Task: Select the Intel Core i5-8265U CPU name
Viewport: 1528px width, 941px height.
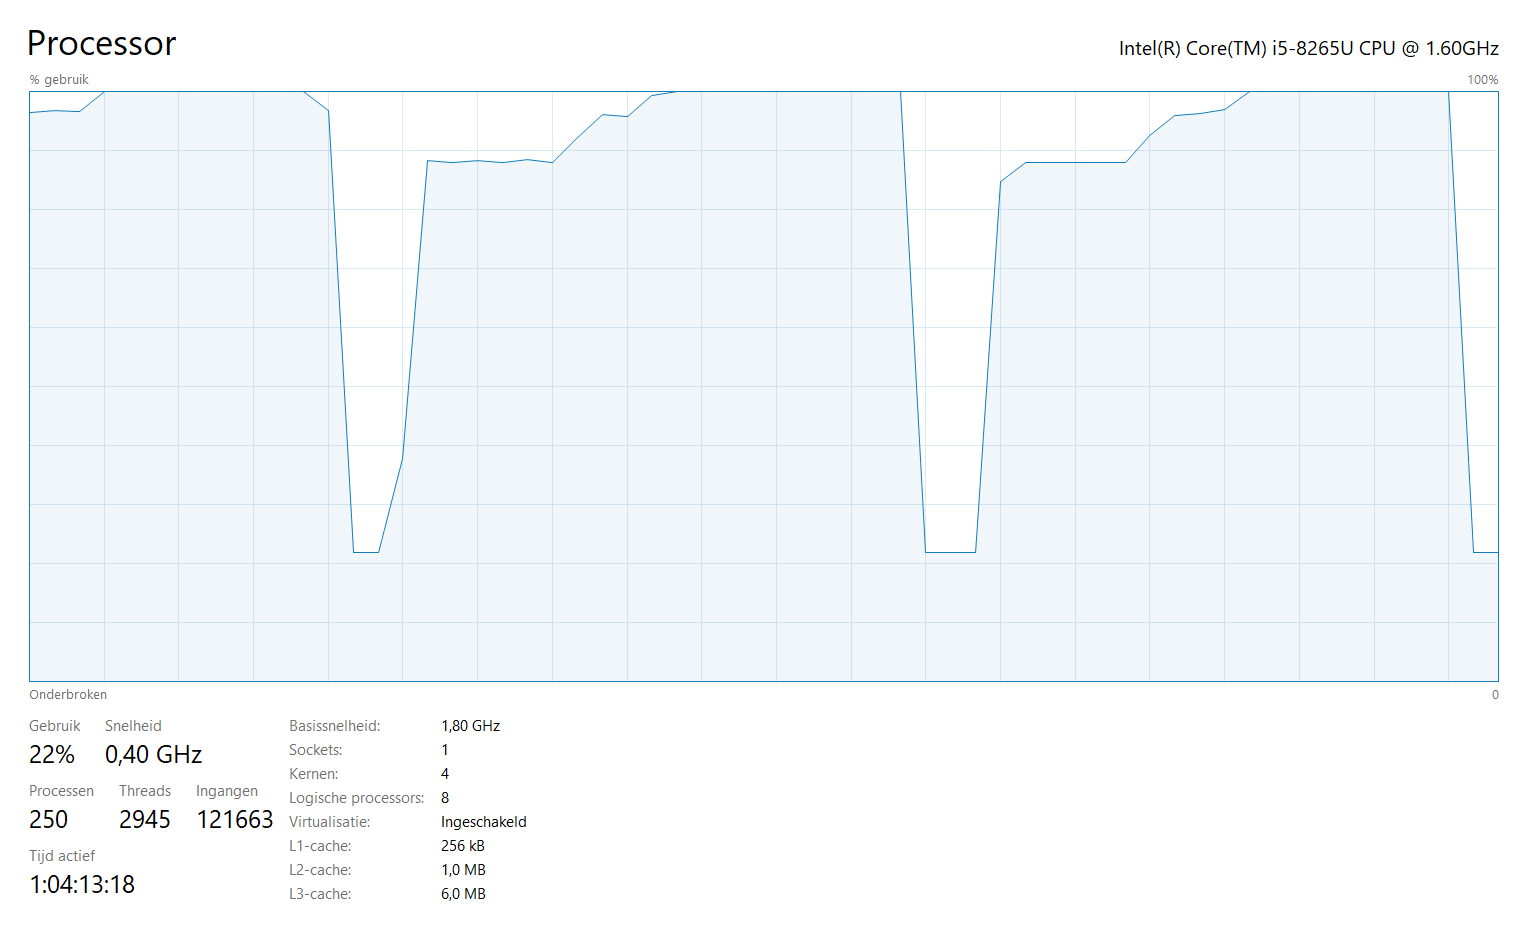Action: [x=1308, y=48]
